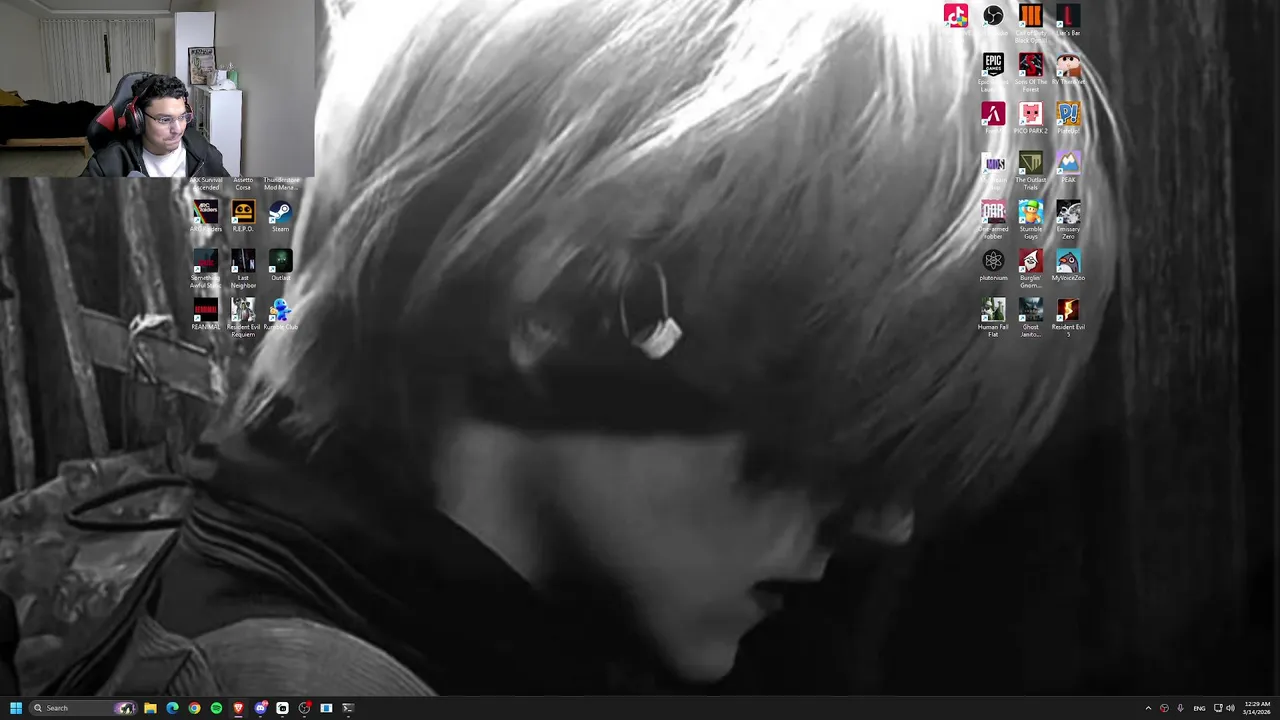Launch the Emissary Zero shortcut
The height and width of the screenshot is (720, 1280).
[x=1068, y=219]
